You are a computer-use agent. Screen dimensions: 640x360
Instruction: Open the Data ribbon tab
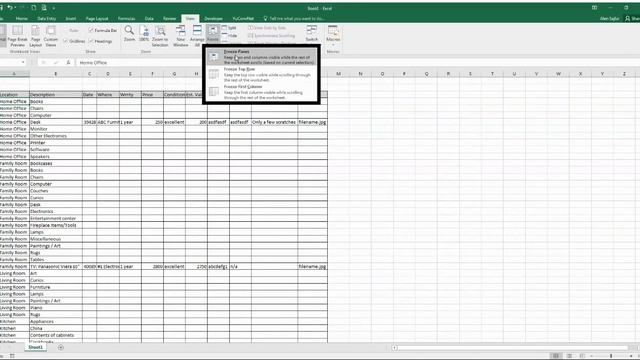[149, 18]
